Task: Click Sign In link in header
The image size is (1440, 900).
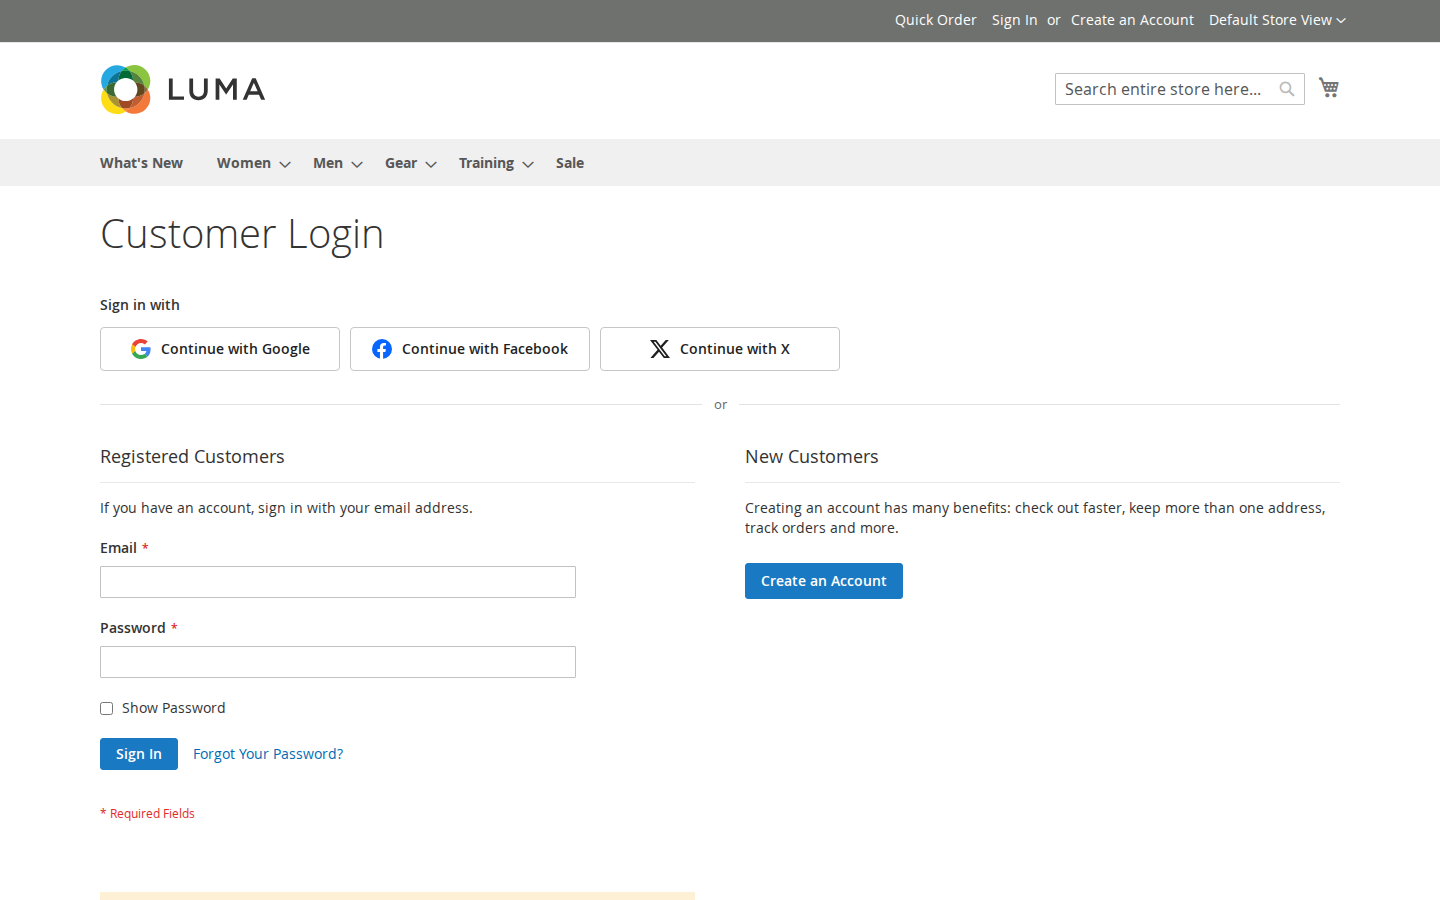Action: pyautogui.click(x=1014, y=20)
